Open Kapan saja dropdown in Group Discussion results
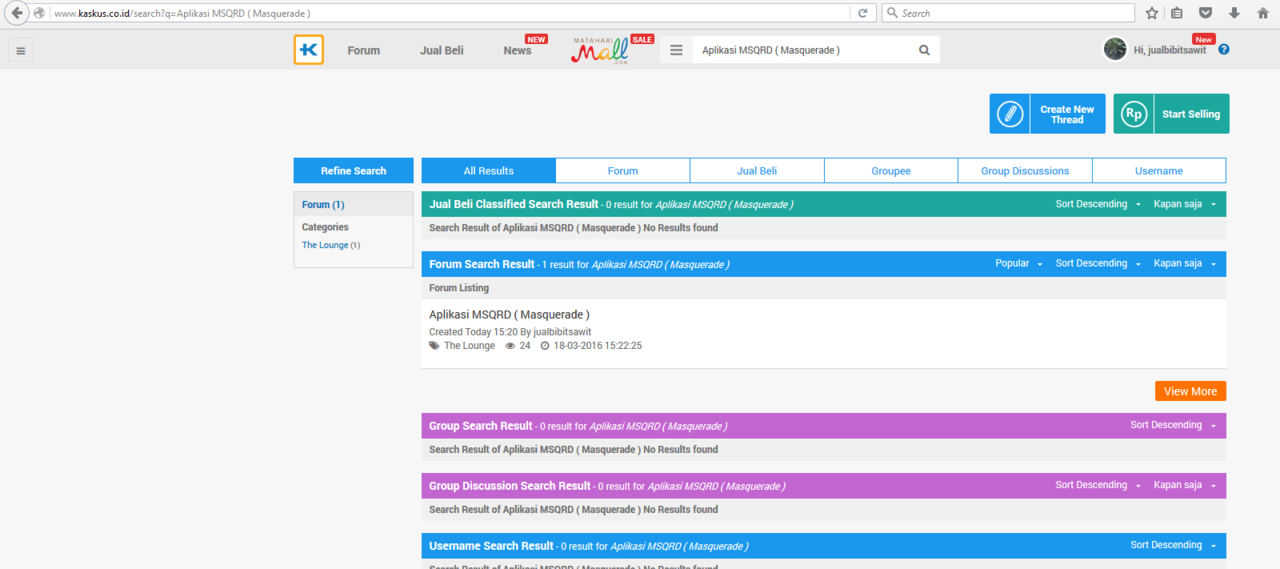 1185,485
